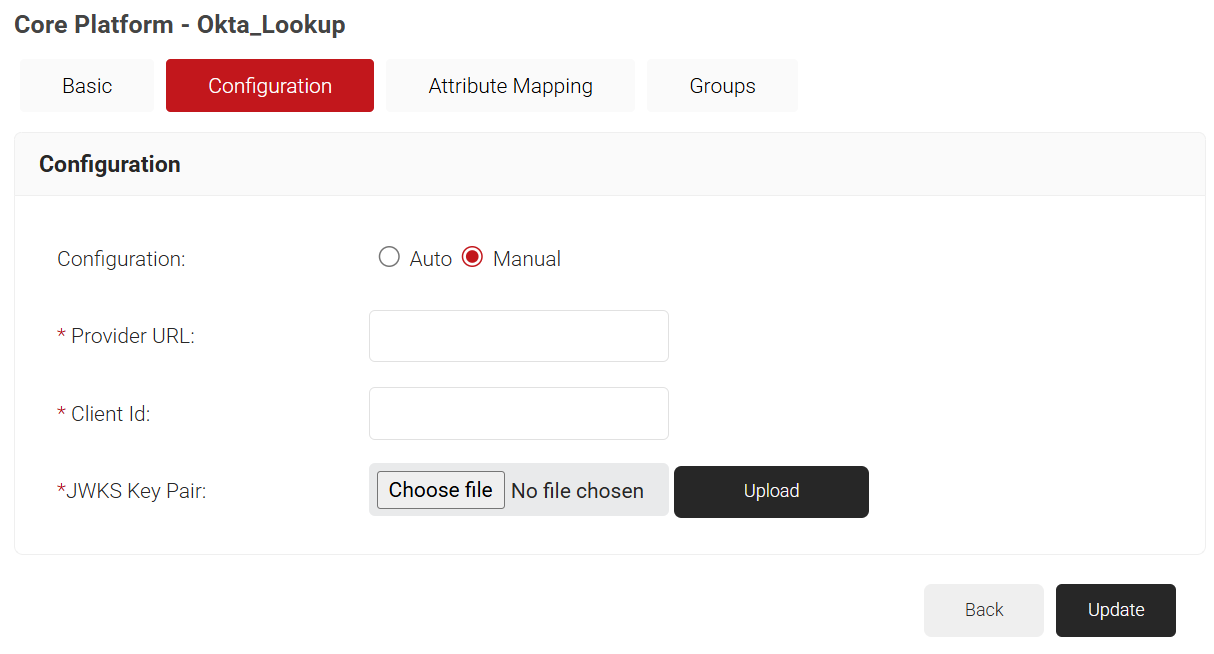The height and width of the screenshot is (654, 1214).
Task: Switch to the Basic tab
Action: click(x=87, y=86)
